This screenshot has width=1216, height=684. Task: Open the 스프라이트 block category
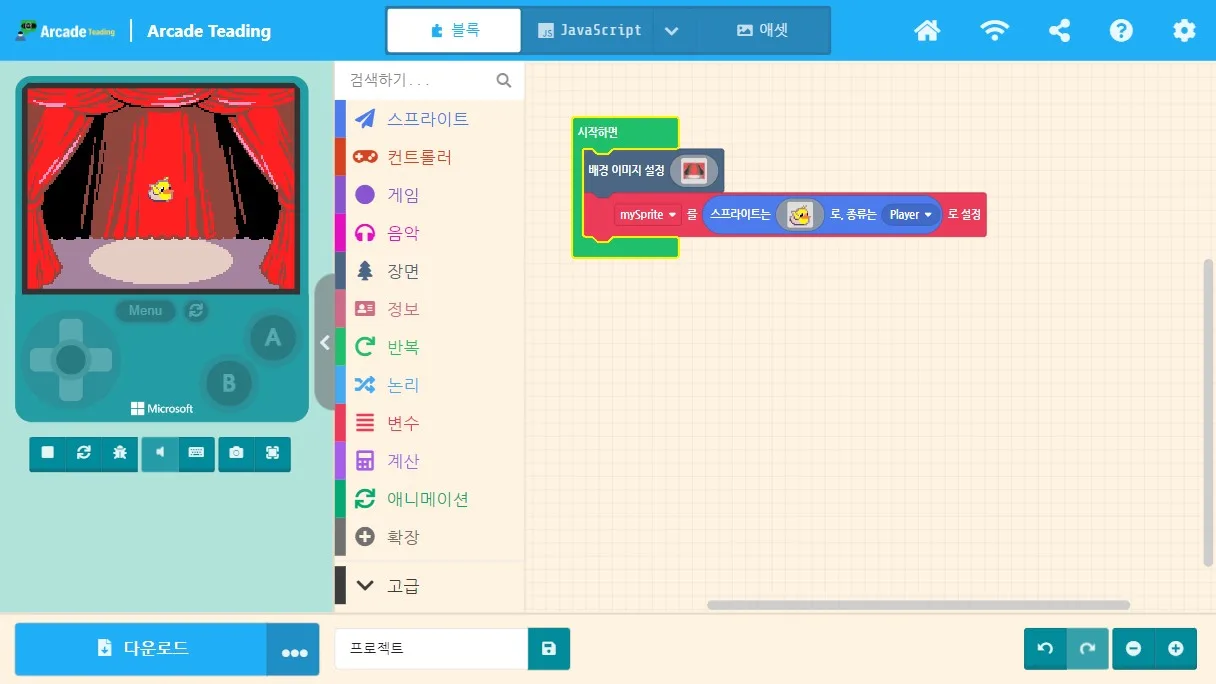429,119
